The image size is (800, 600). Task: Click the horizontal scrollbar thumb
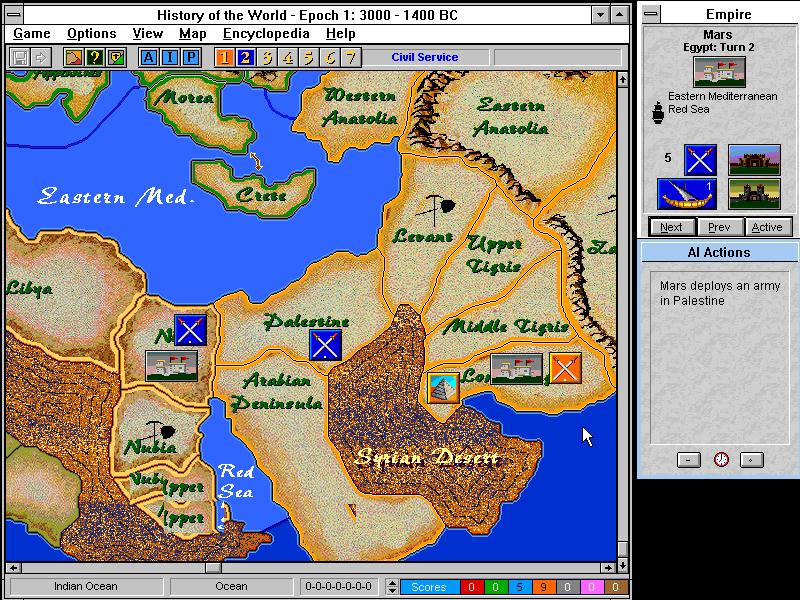pos(213,567)
